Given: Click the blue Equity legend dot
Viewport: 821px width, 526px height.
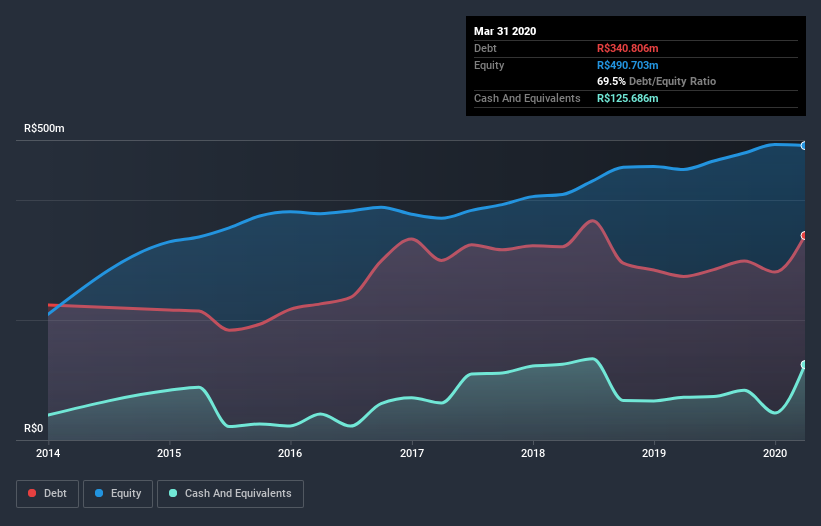Looking at the screenshot, I should click(99, 493).
